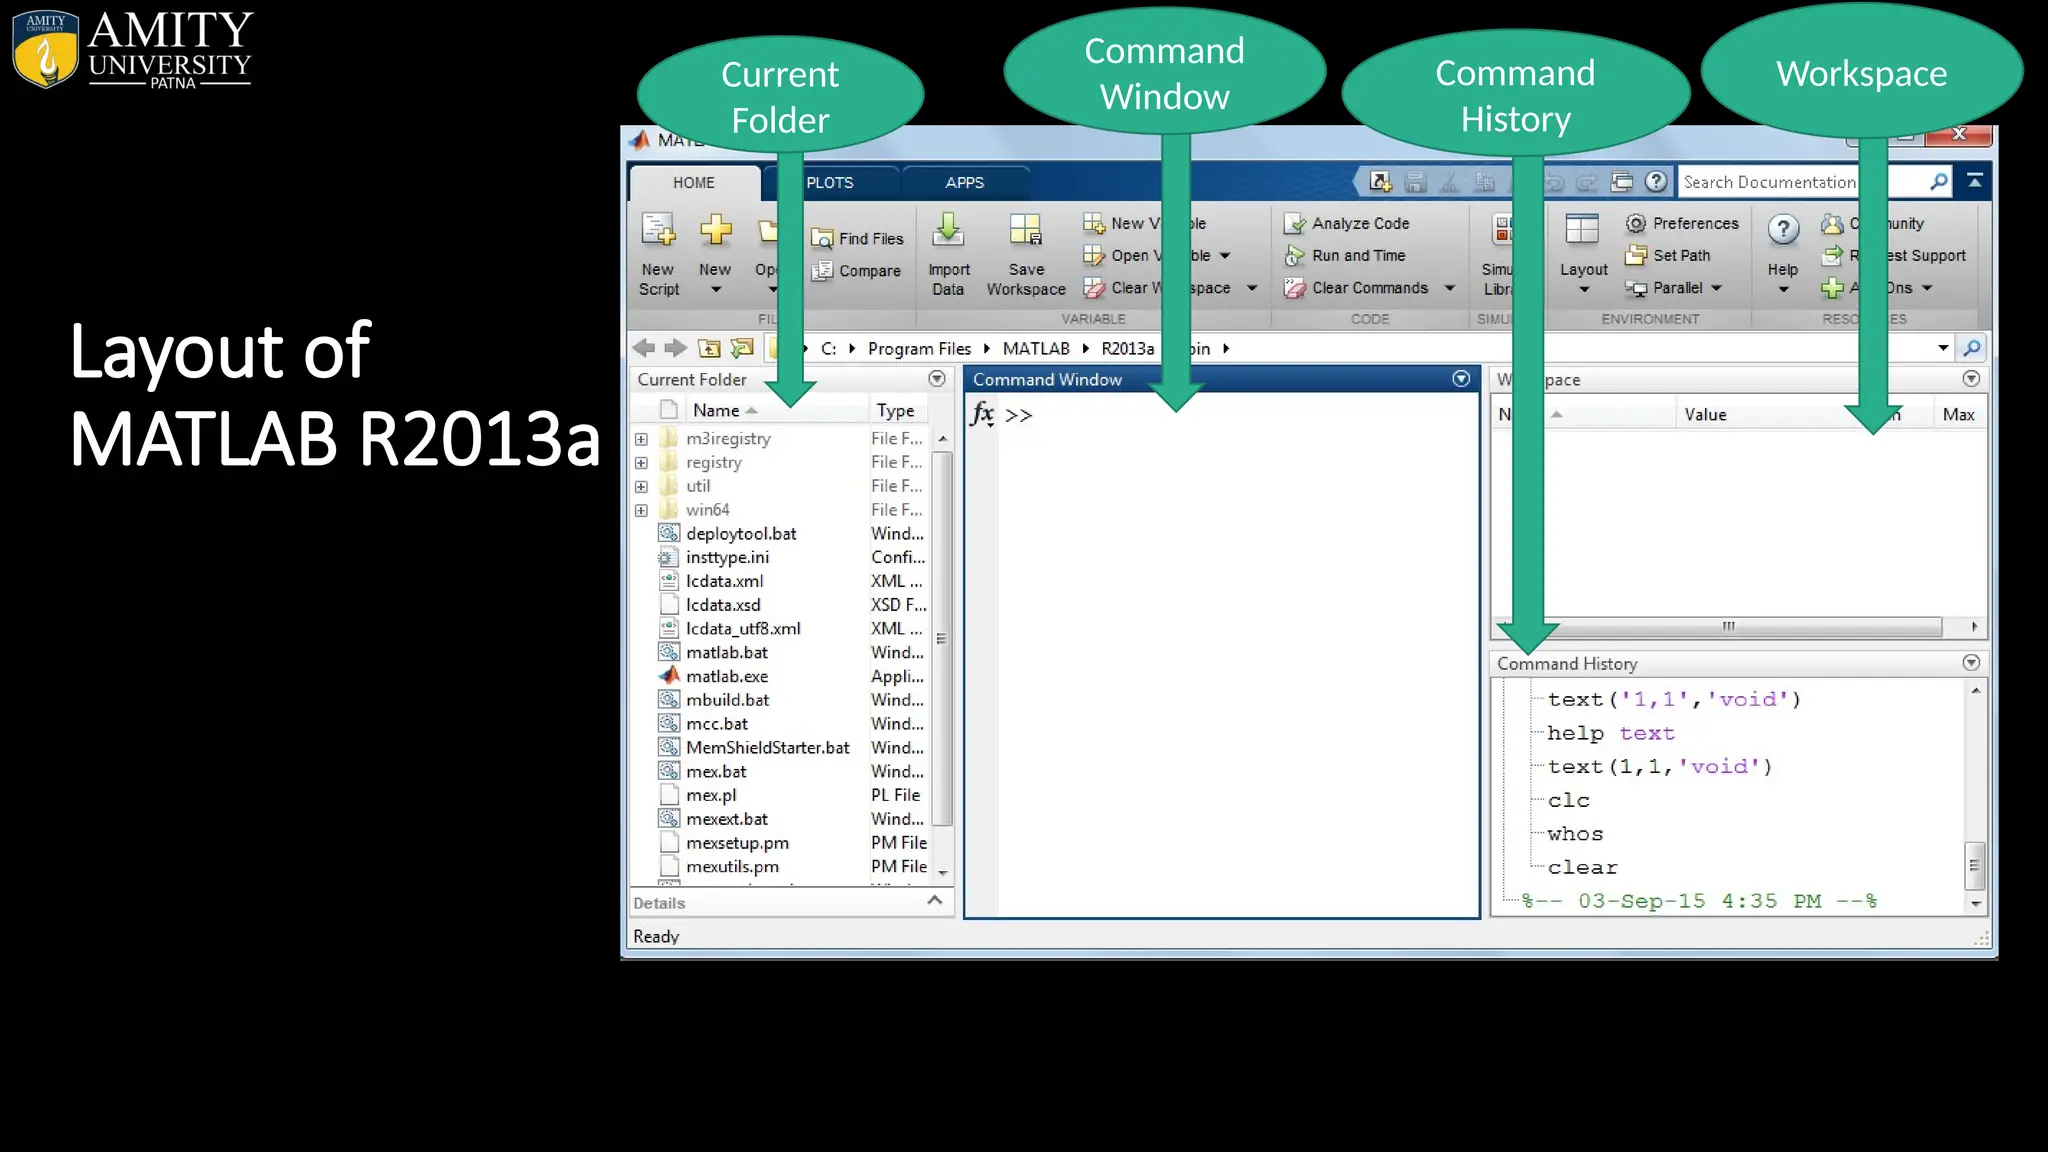
Task: Sort files by Type column
Action: 898,410
